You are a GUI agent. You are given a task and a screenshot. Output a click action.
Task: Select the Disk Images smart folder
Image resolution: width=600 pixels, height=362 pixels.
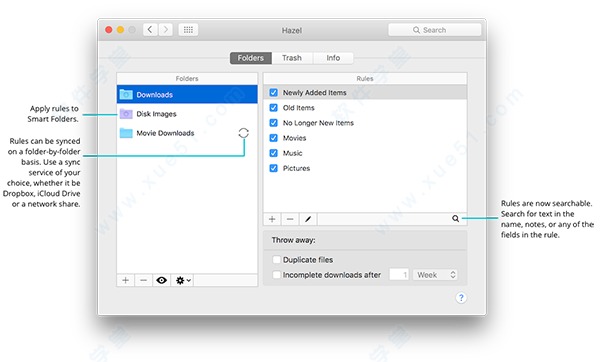pos(187,114)
